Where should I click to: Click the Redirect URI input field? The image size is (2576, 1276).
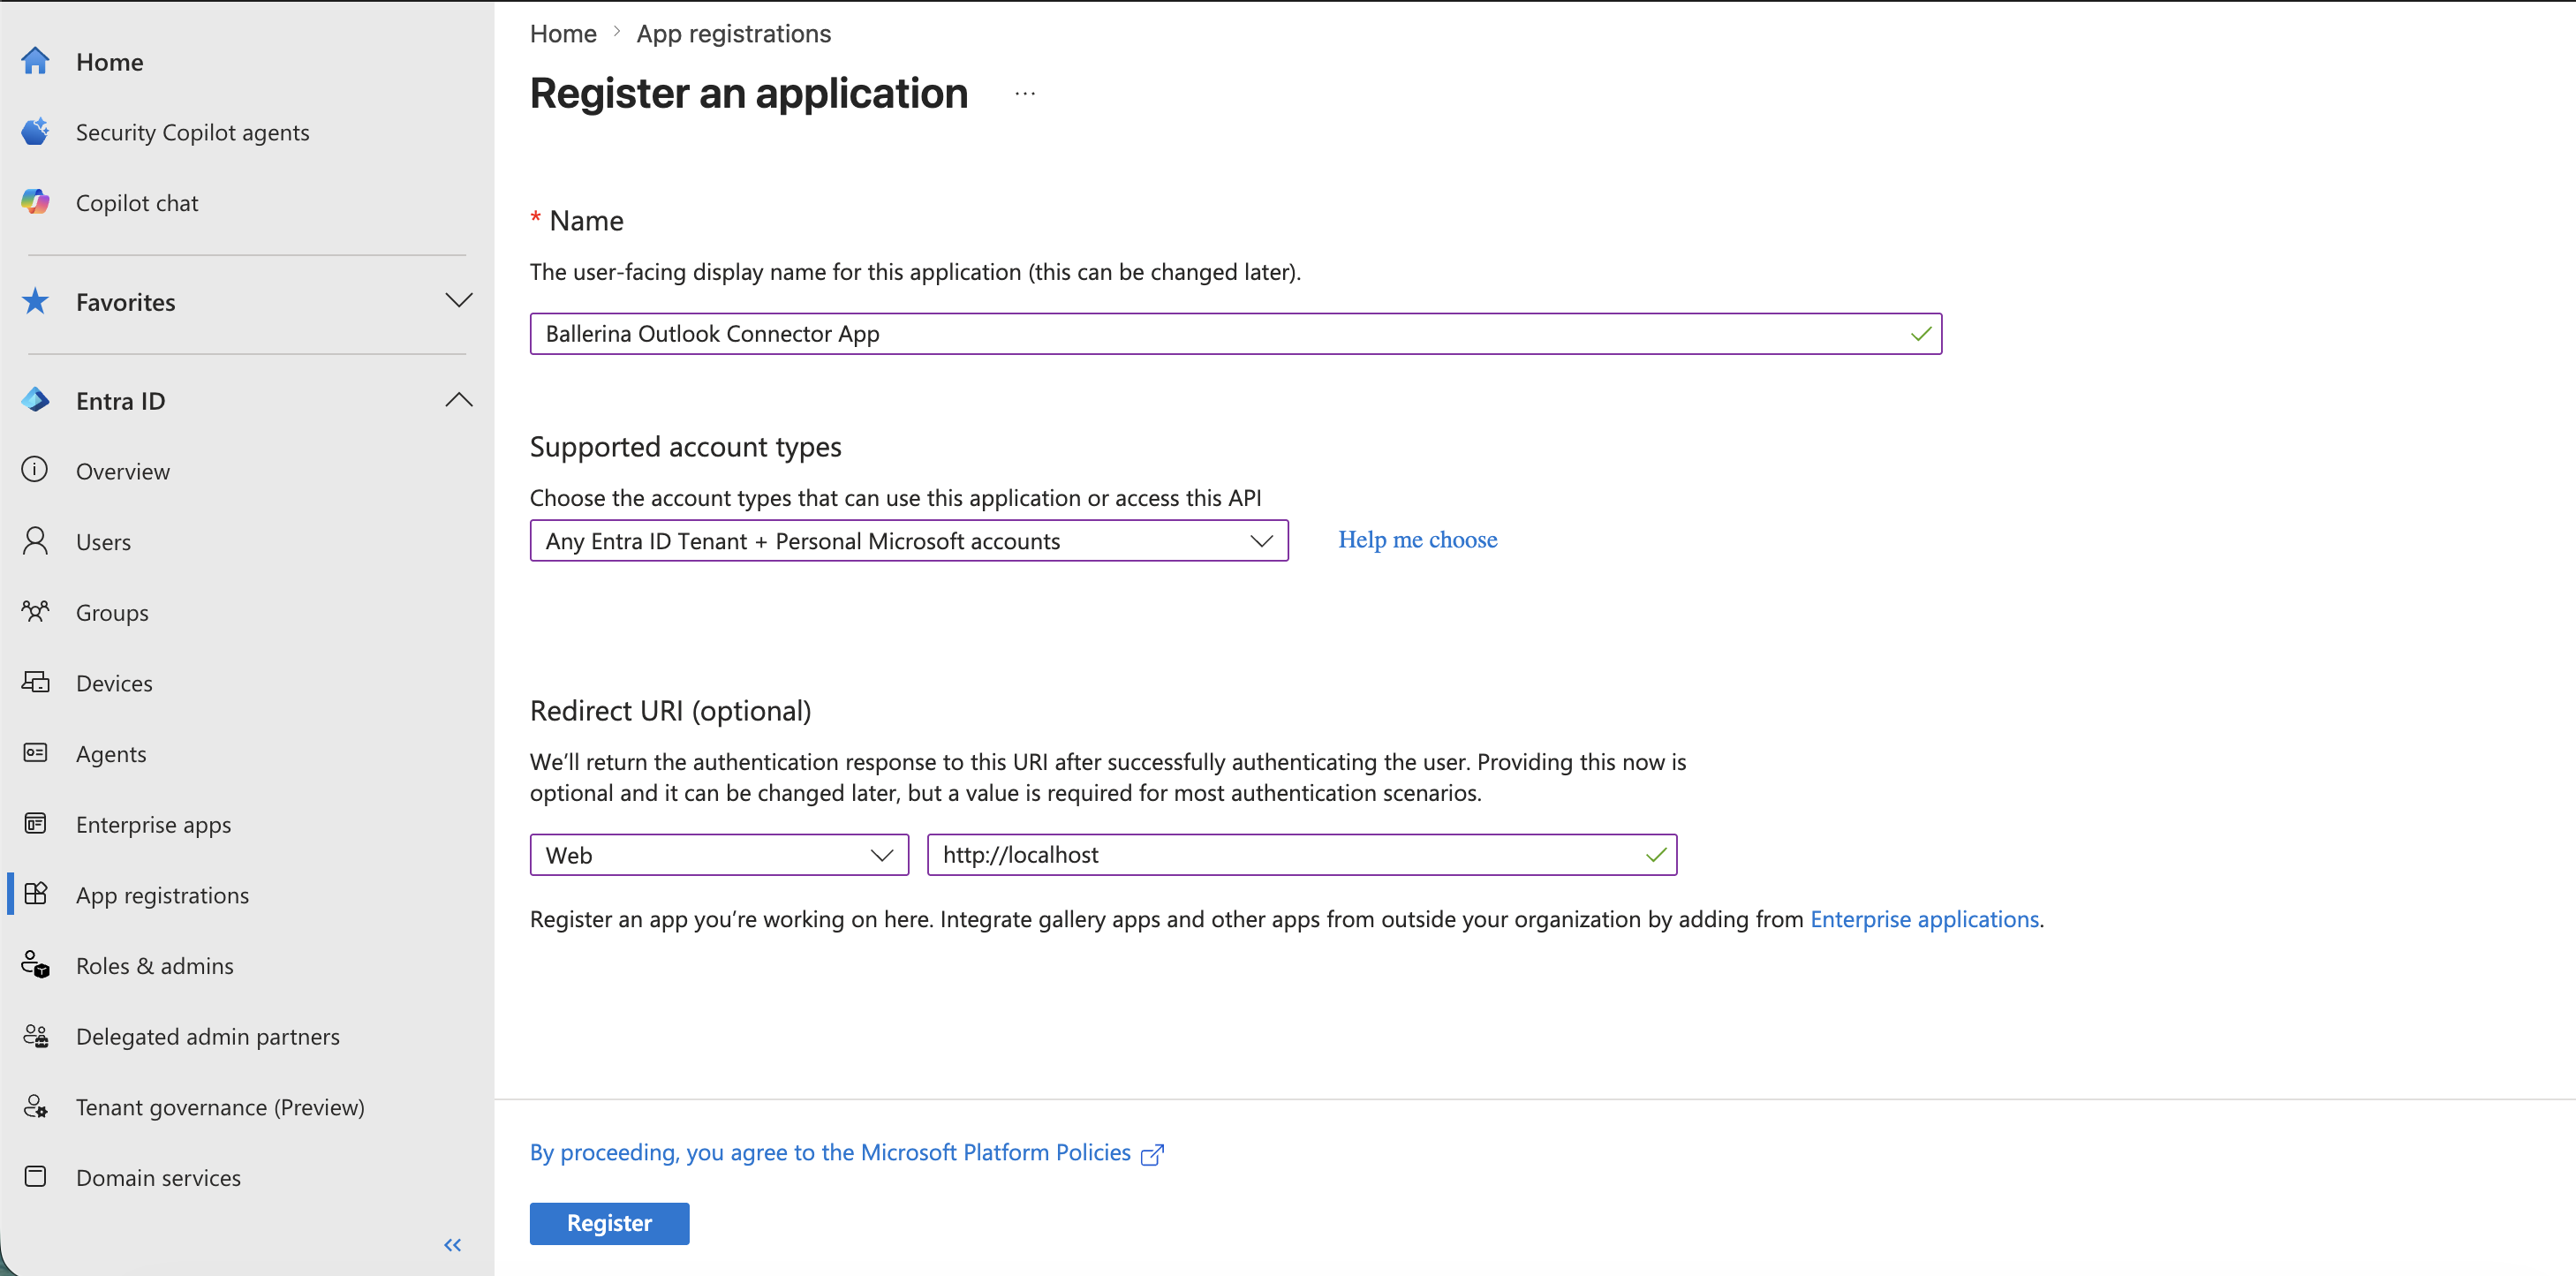(1301, 855)
